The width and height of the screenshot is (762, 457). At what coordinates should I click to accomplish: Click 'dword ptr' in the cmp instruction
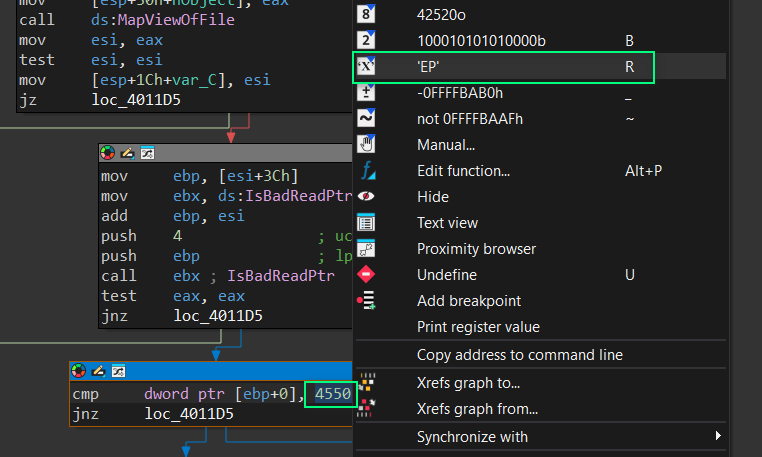pos(184,393)
